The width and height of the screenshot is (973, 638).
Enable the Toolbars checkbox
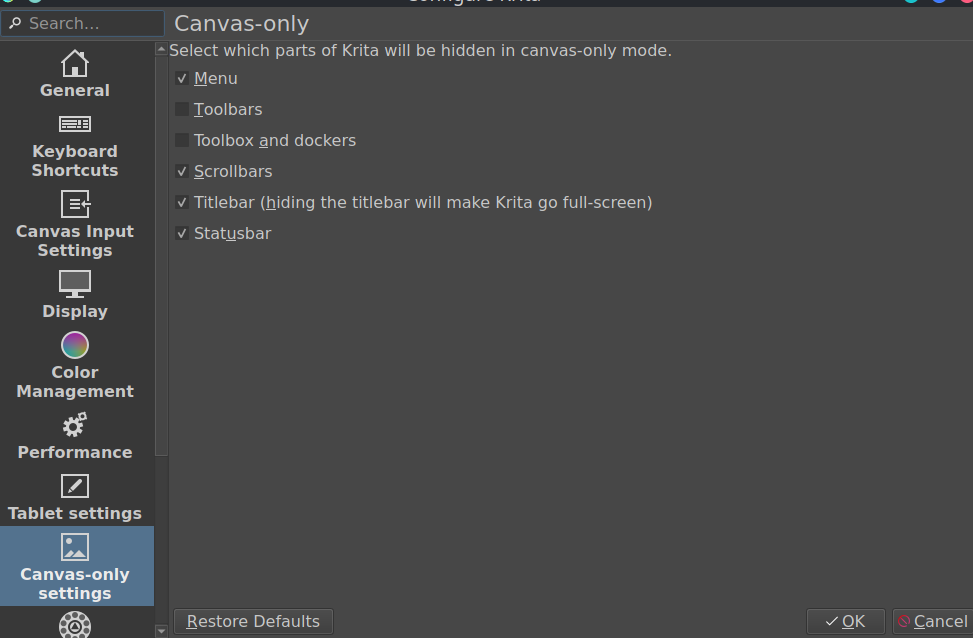point(182,109)
